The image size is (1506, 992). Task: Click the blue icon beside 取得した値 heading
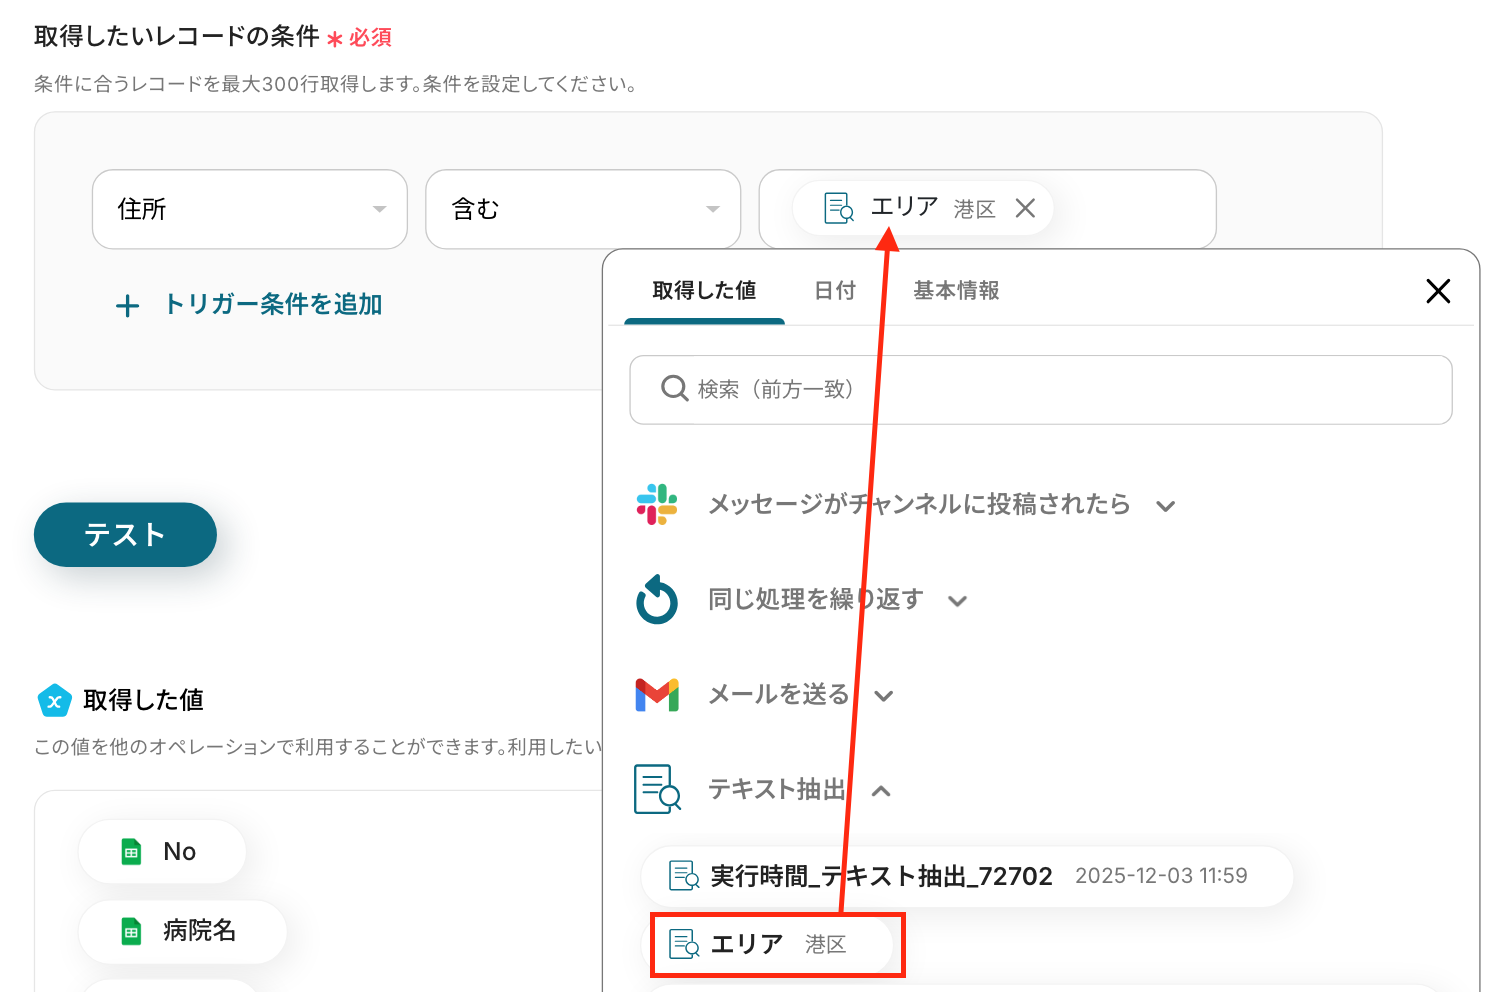click(54, 701)
